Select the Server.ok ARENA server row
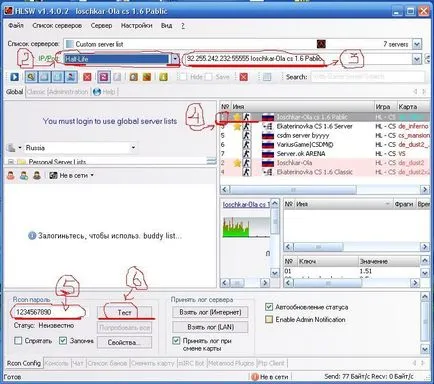This screenshot has height=384, width=434. click(325, 154)
